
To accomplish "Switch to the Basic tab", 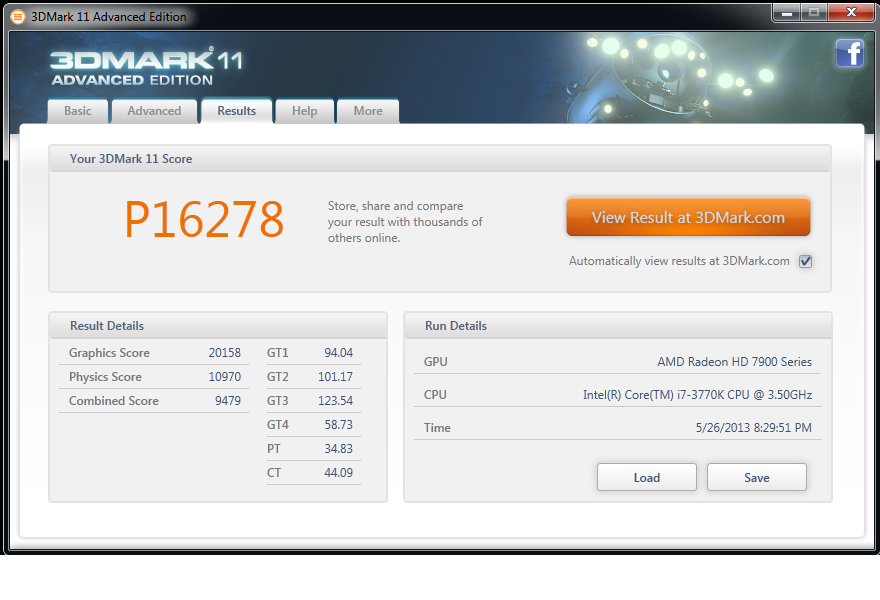I will [77, 111].
